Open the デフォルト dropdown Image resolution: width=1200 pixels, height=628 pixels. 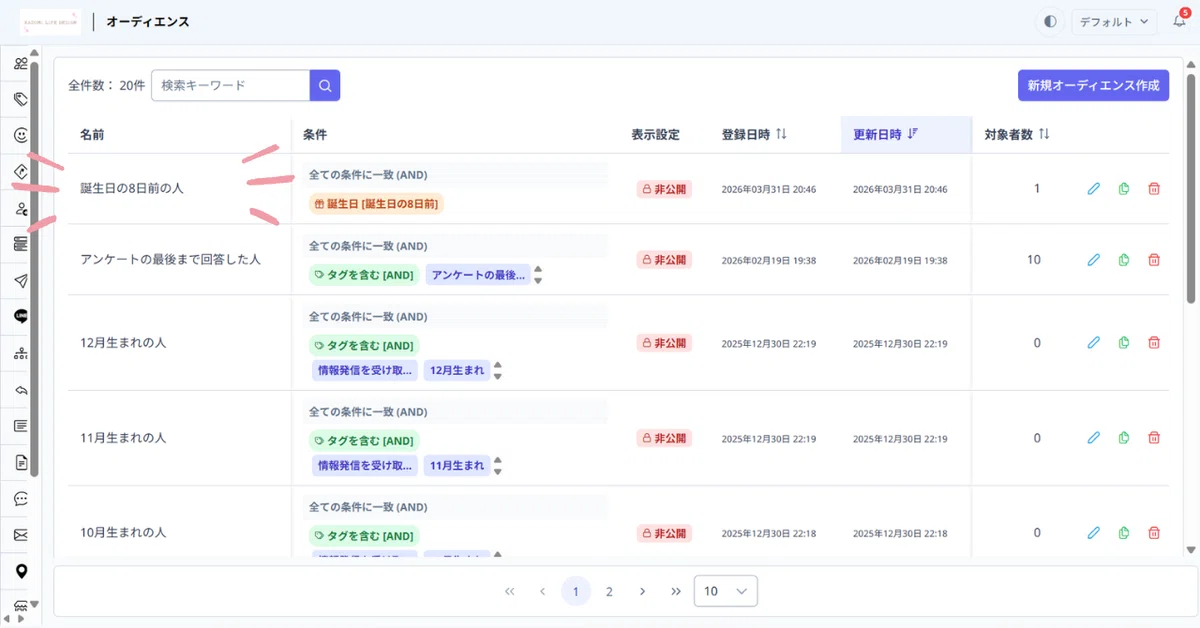1114,21
